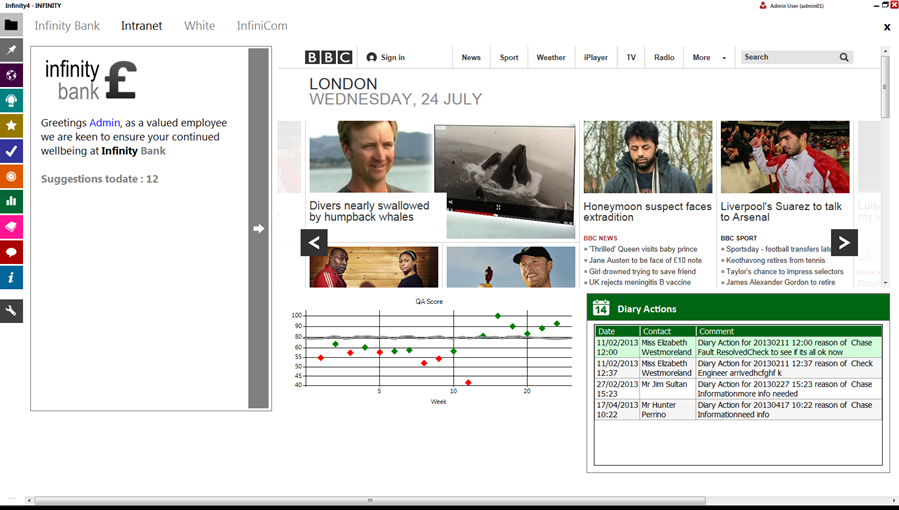
Task: Click the Diary Actions calendar icon
Action: [x=601, y=308]
